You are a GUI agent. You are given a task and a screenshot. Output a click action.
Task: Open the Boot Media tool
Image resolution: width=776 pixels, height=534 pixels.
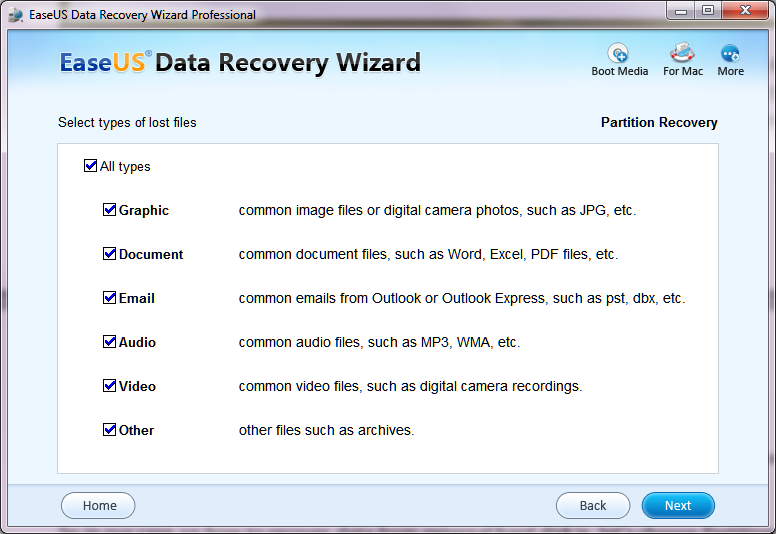tap(619, 60)
